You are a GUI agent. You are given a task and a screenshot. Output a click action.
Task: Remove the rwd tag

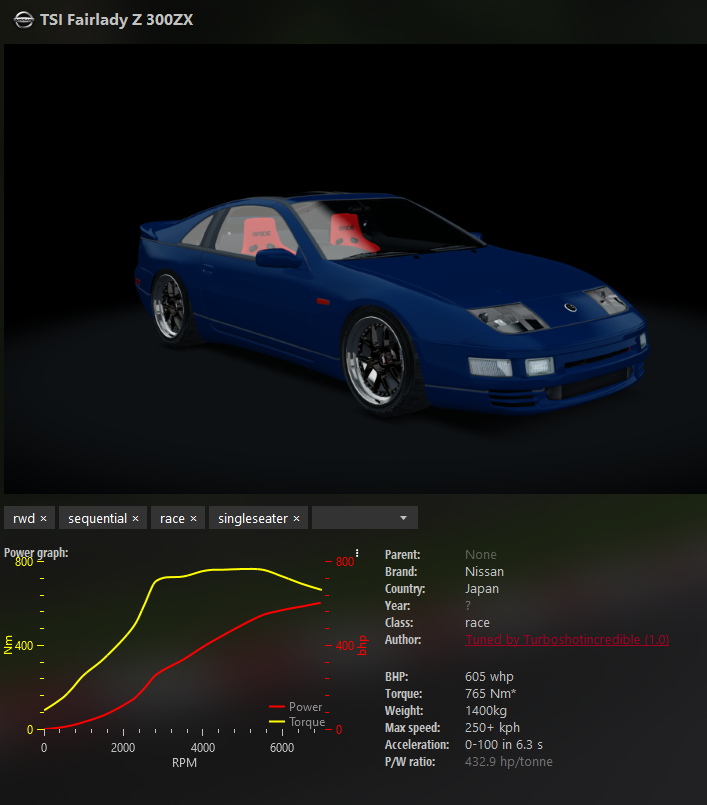(x=44, y=519)
